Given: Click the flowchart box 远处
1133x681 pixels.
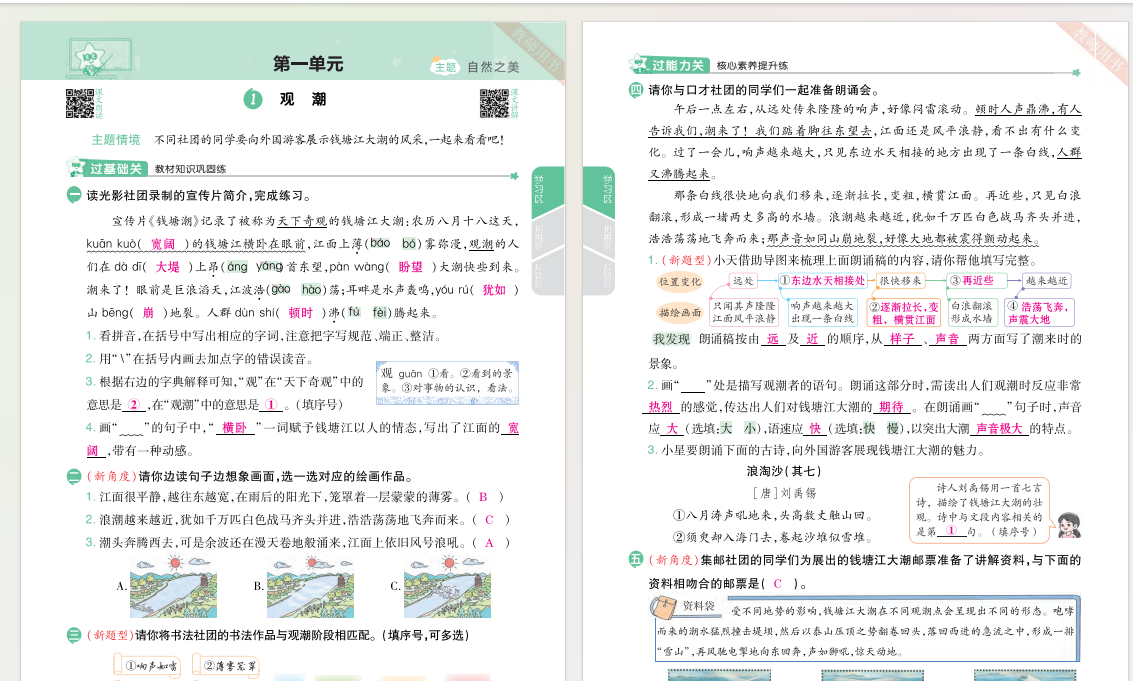Looking at the screenshot, I should click(742, 280).
